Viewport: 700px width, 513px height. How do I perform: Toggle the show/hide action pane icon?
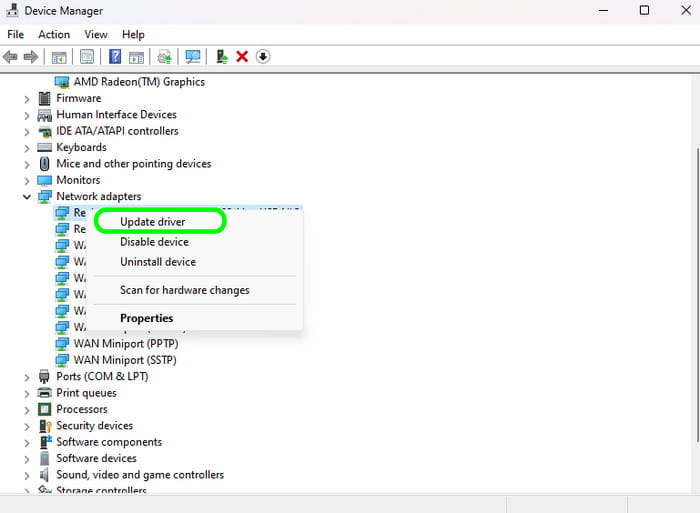136,57
